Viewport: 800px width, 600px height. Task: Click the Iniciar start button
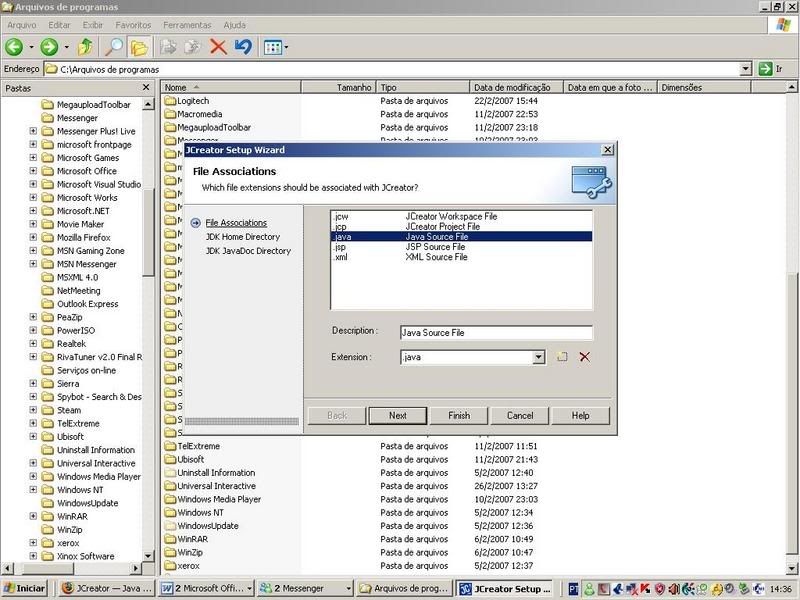pos(26,589)
